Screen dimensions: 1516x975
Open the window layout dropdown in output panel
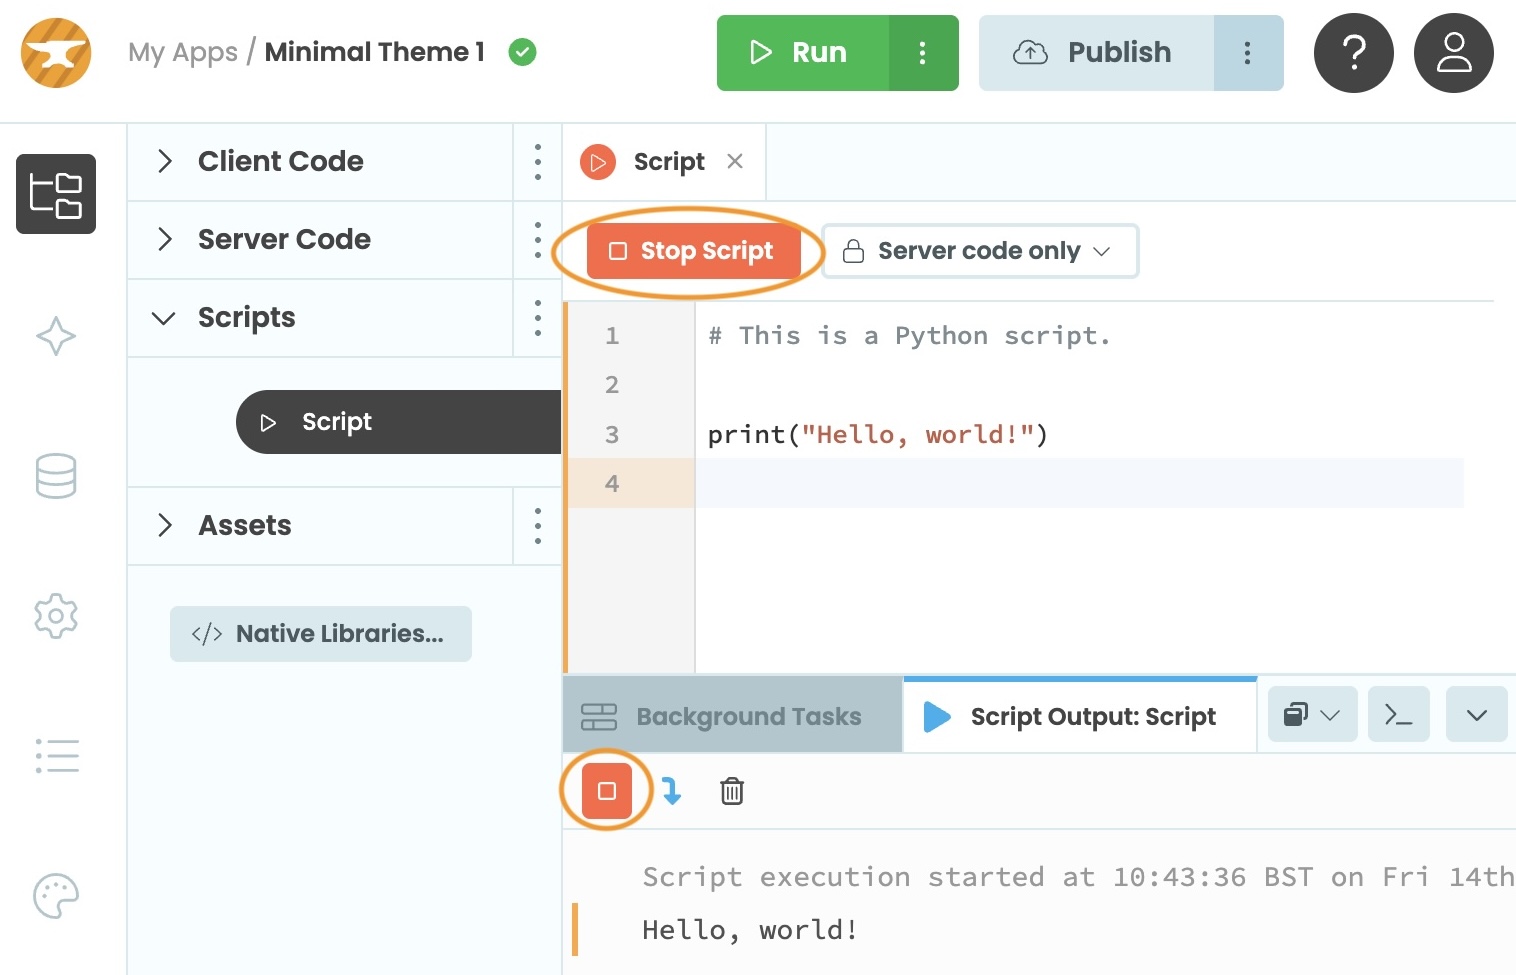(x=1312, y=714)
